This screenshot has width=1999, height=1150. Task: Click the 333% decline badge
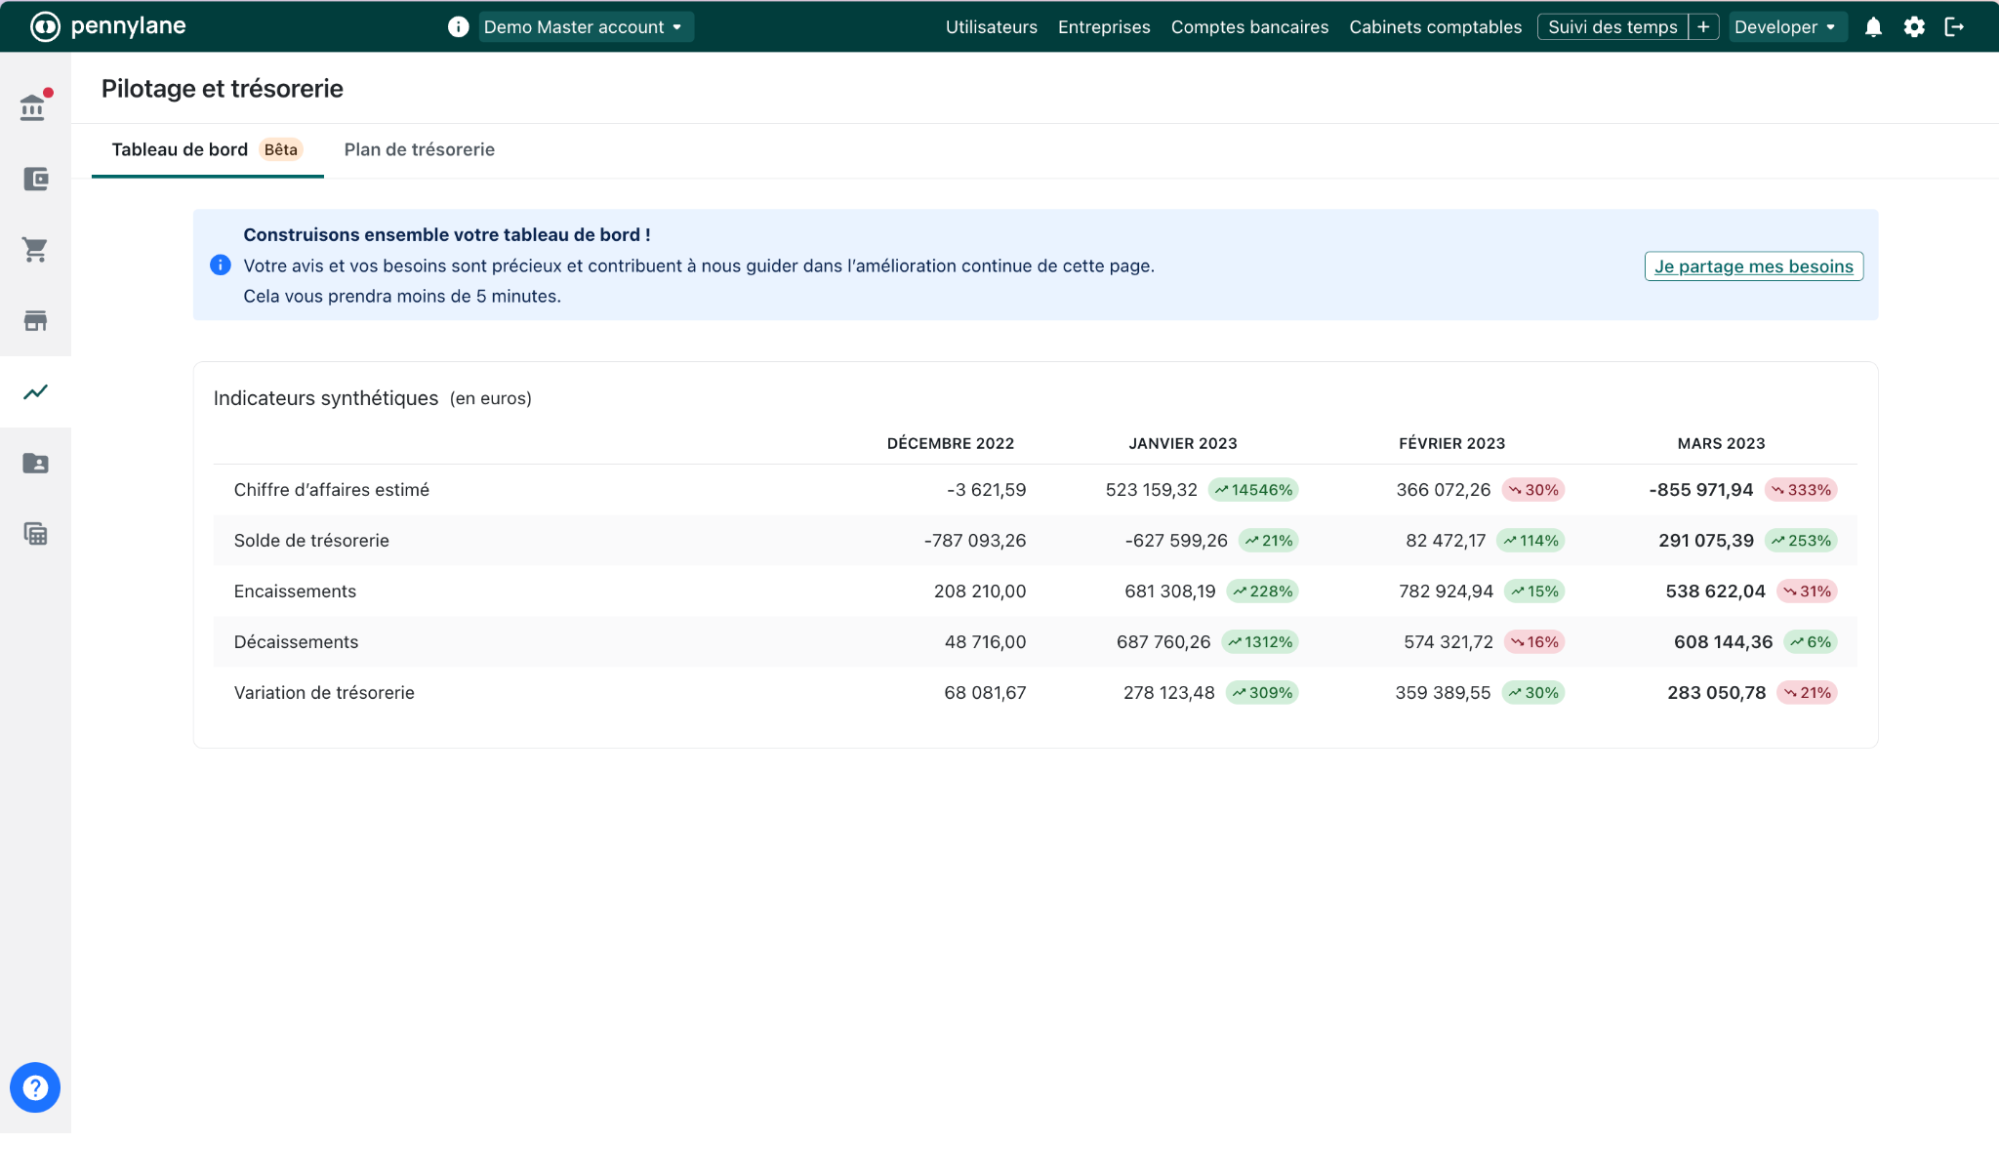click(1800, 490)
